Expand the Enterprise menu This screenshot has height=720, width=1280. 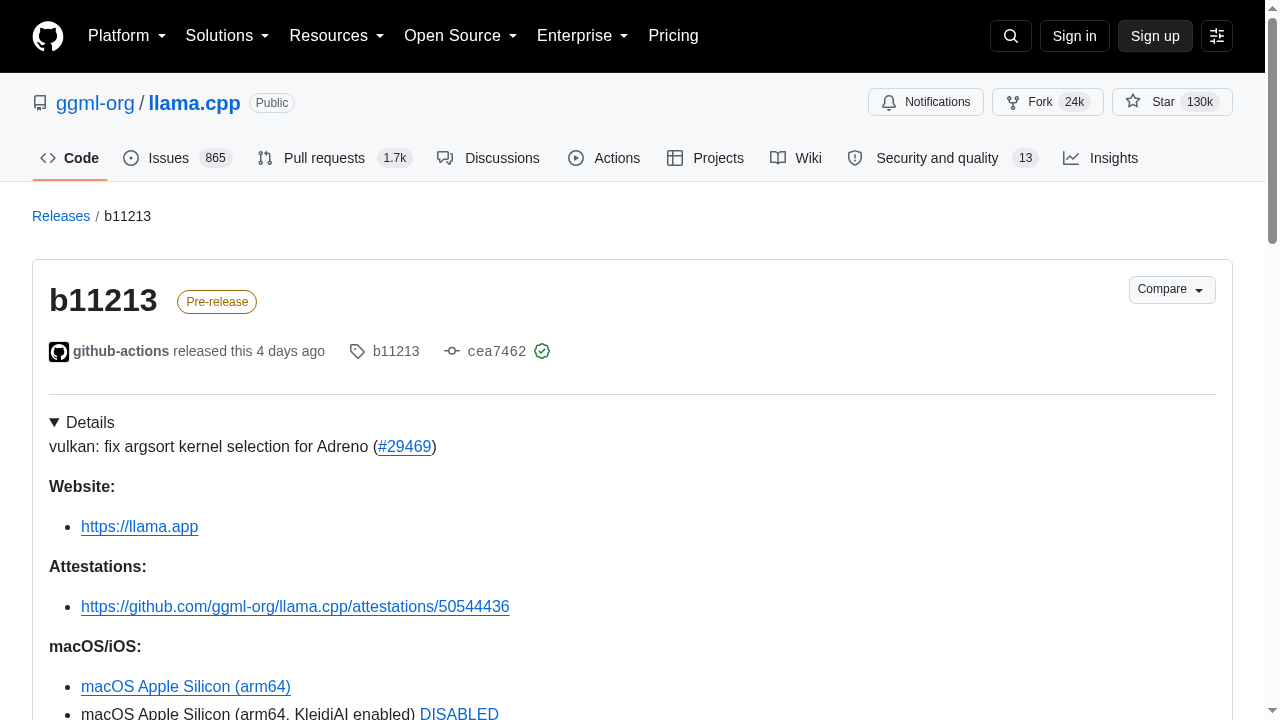coord(583,36)
